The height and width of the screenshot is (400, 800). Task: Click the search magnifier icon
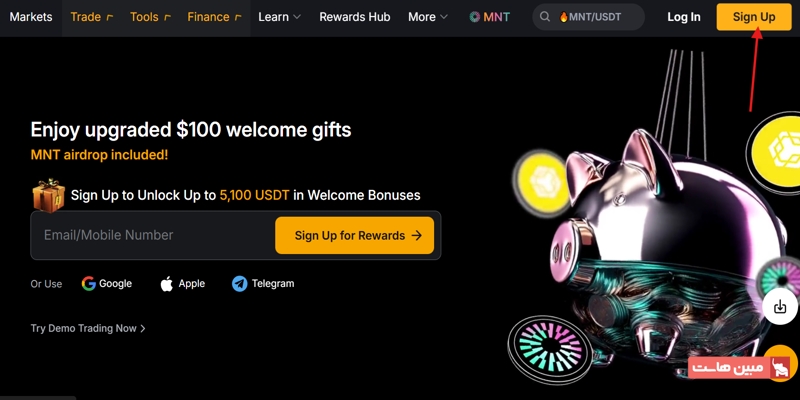[544, 17]
